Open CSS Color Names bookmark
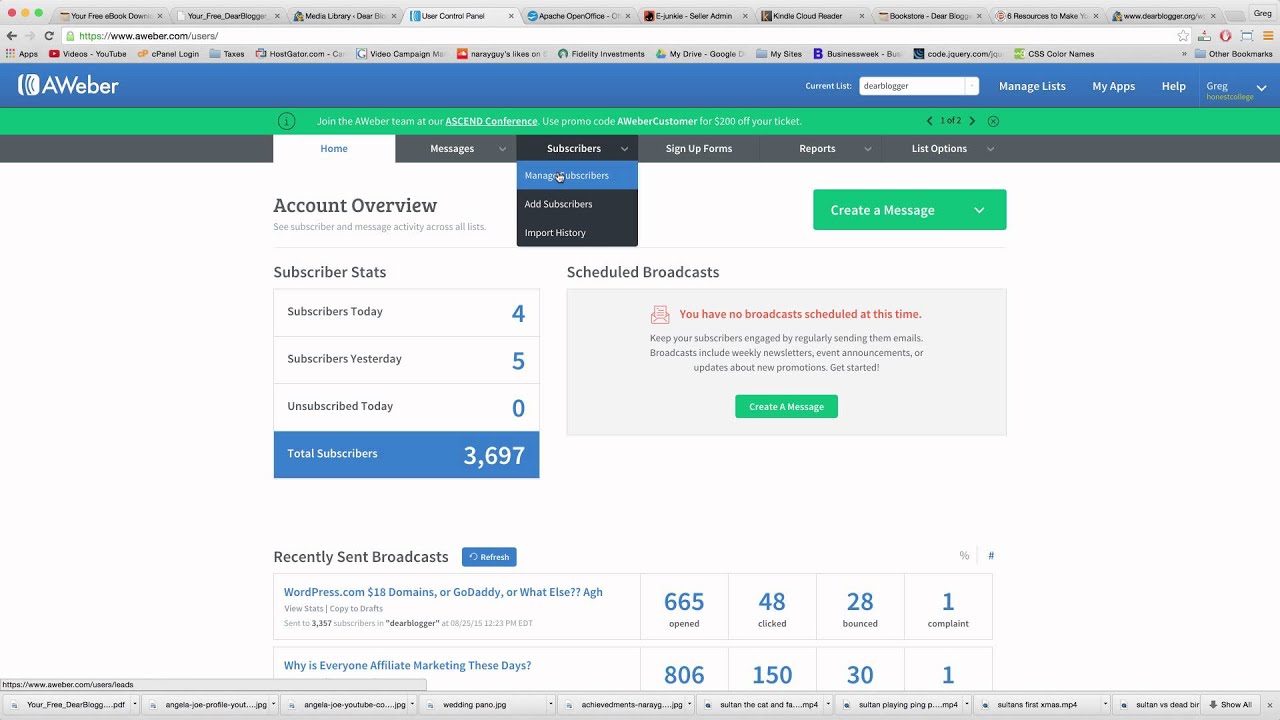Image resolution: width=1280 pixels, height=720 pixels. pos(1054,54)
